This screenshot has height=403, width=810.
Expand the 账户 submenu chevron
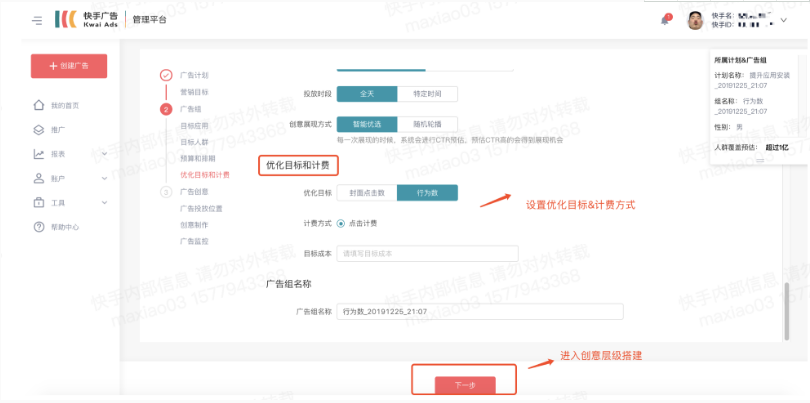[104, 178]
